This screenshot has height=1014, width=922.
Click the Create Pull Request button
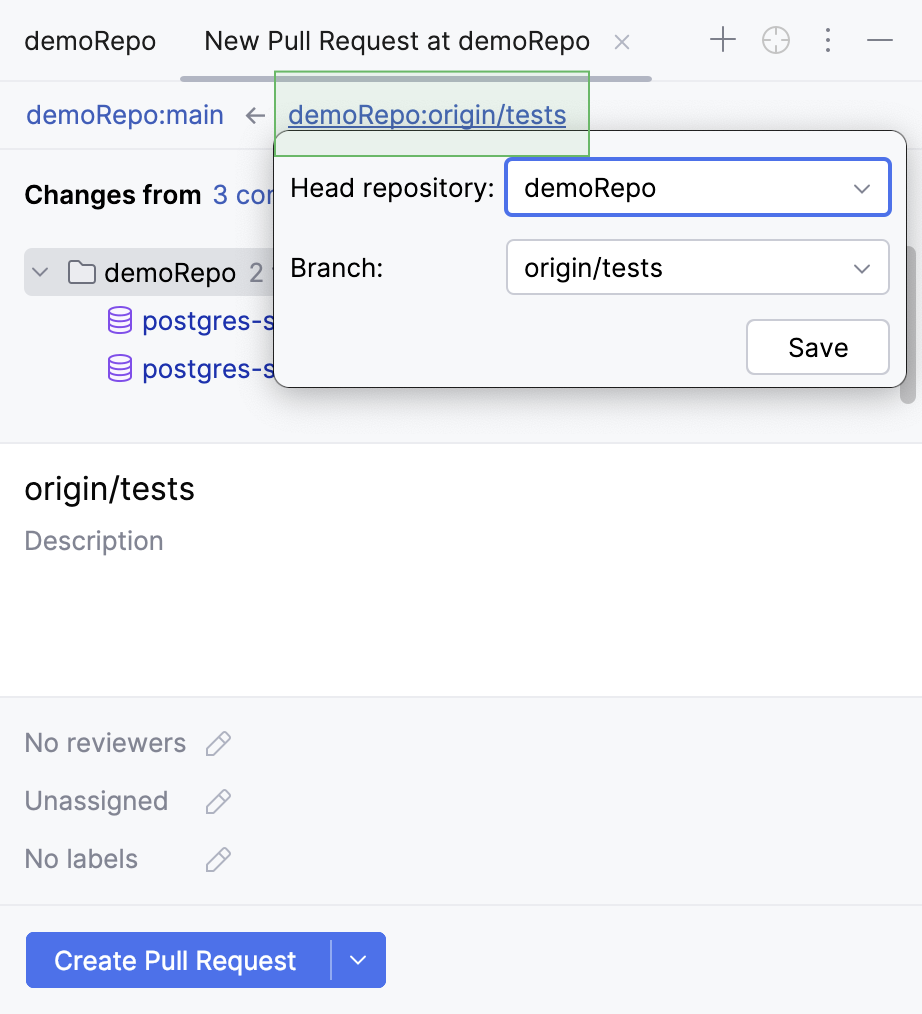click(x=176, y=960)
